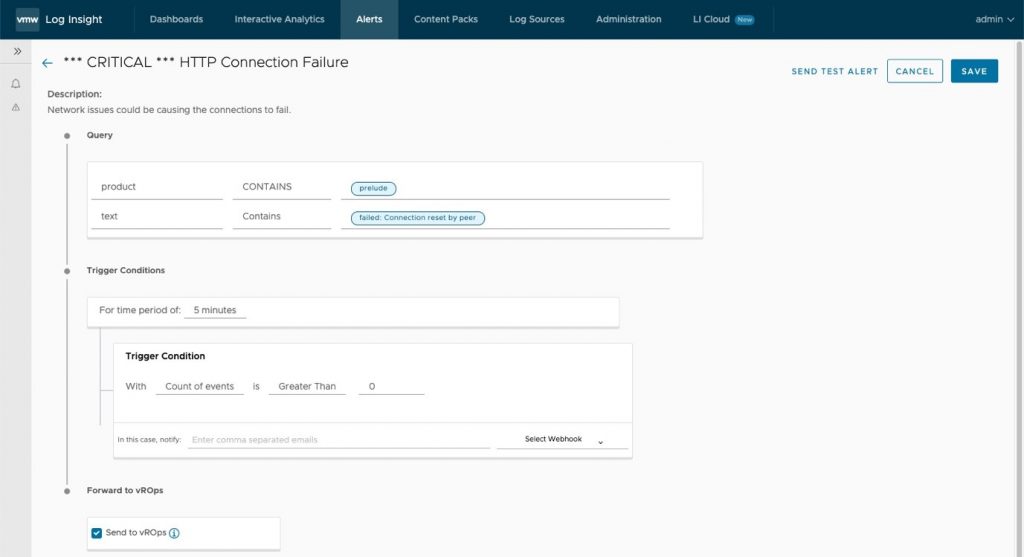The height and width of the screenshot is (557, 1024).
Task: Click the alert title HTTP Connection Failure
Action: click(206, 62)
